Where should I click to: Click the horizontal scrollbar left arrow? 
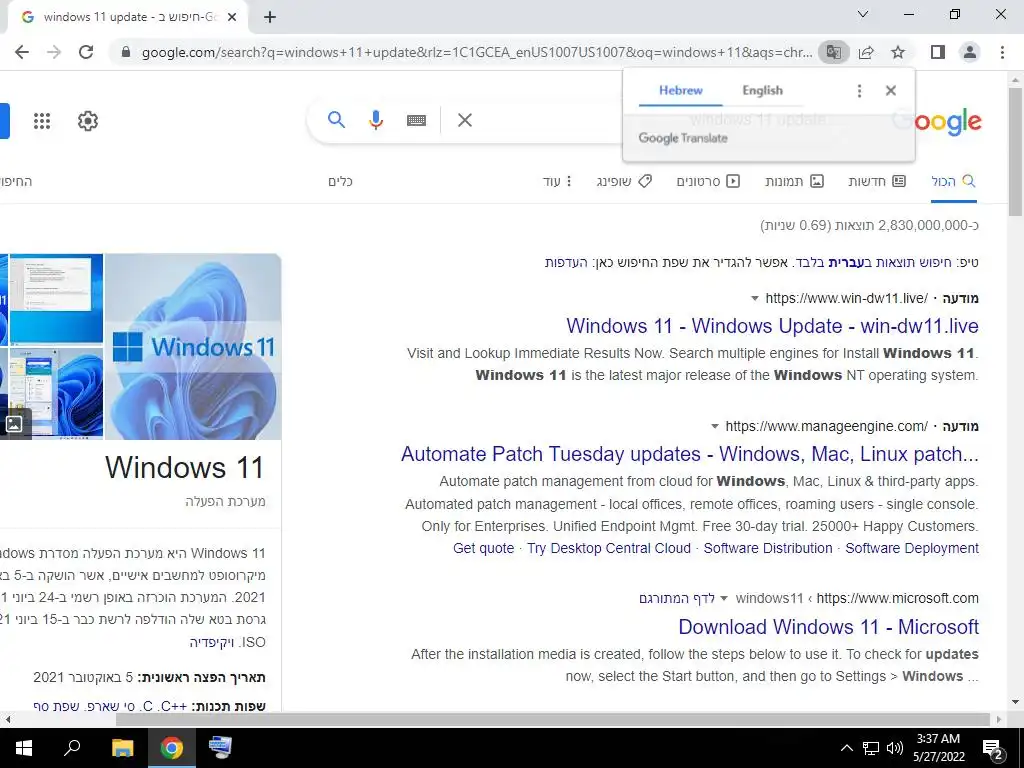[7, 720]
